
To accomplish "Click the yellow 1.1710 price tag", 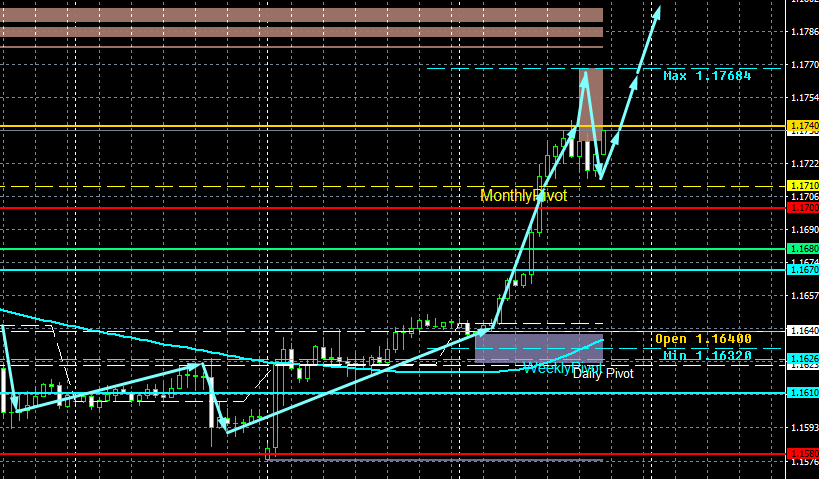I will (x=802, y=186).
